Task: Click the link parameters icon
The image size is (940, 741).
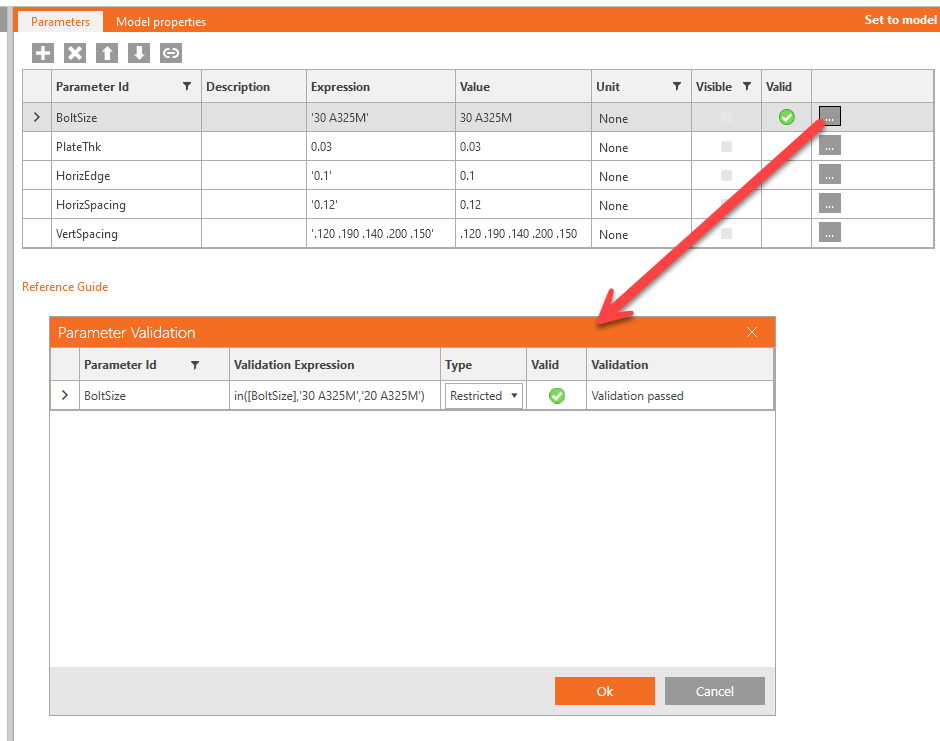Action: (170, 53)
